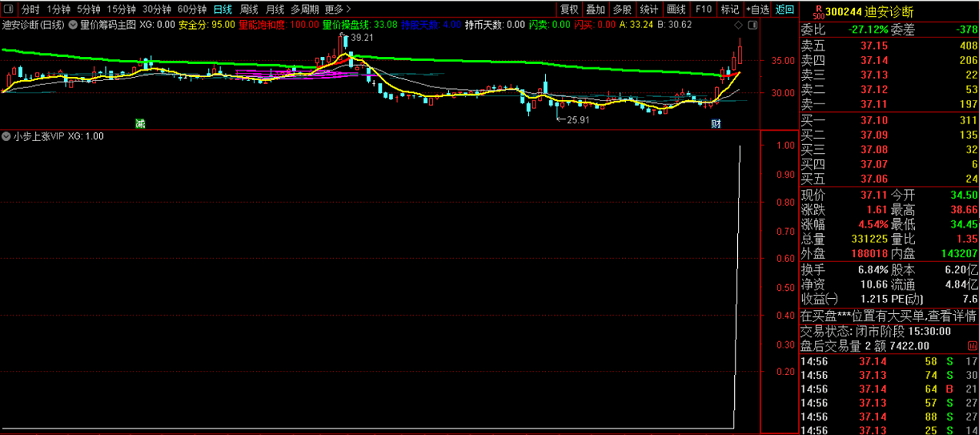Click the 现价 value 37.11
The image size is (980, 435).
coord(874,196)
